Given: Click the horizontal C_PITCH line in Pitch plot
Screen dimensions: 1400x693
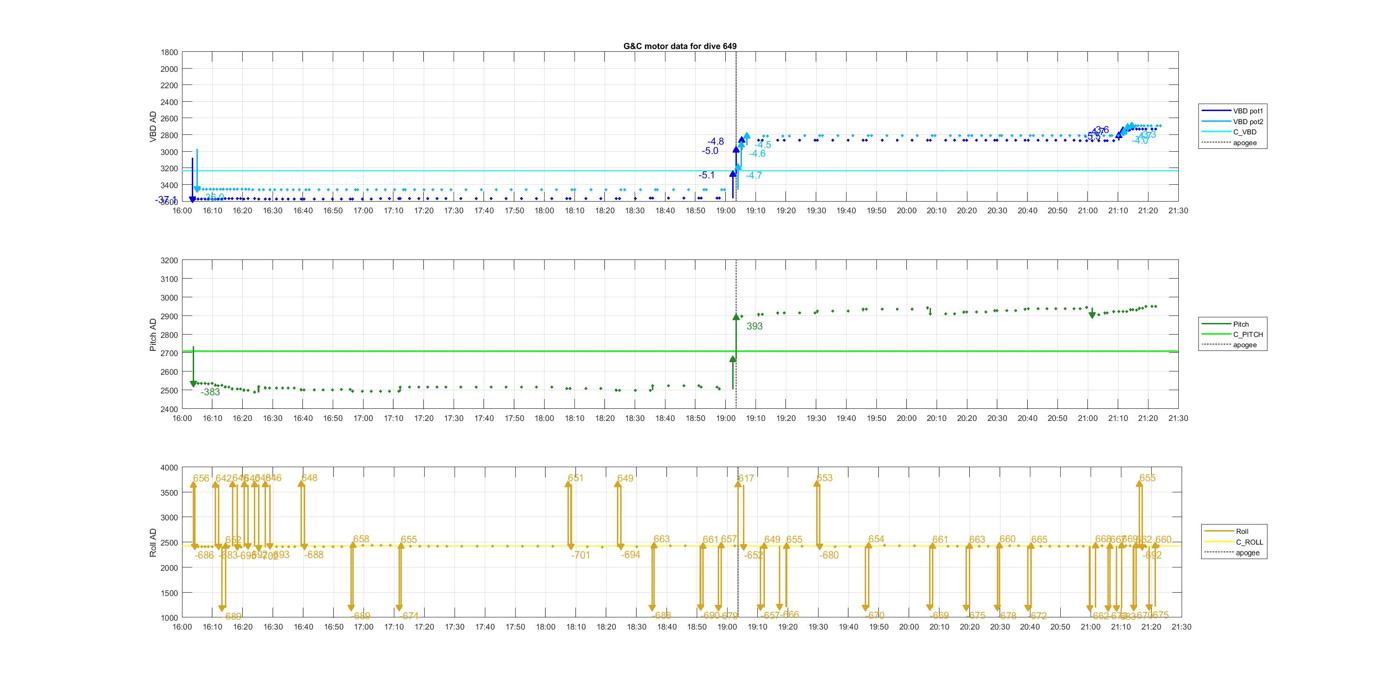Looking at the screenshot, I should pos(680,351).
